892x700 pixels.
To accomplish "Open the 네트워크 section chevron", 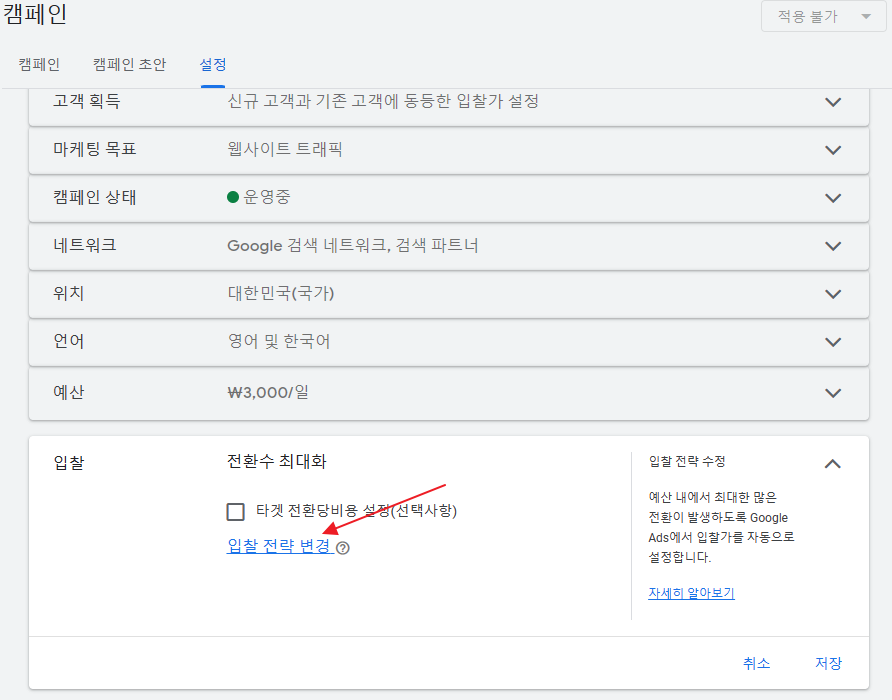I will tap(833, 246).
